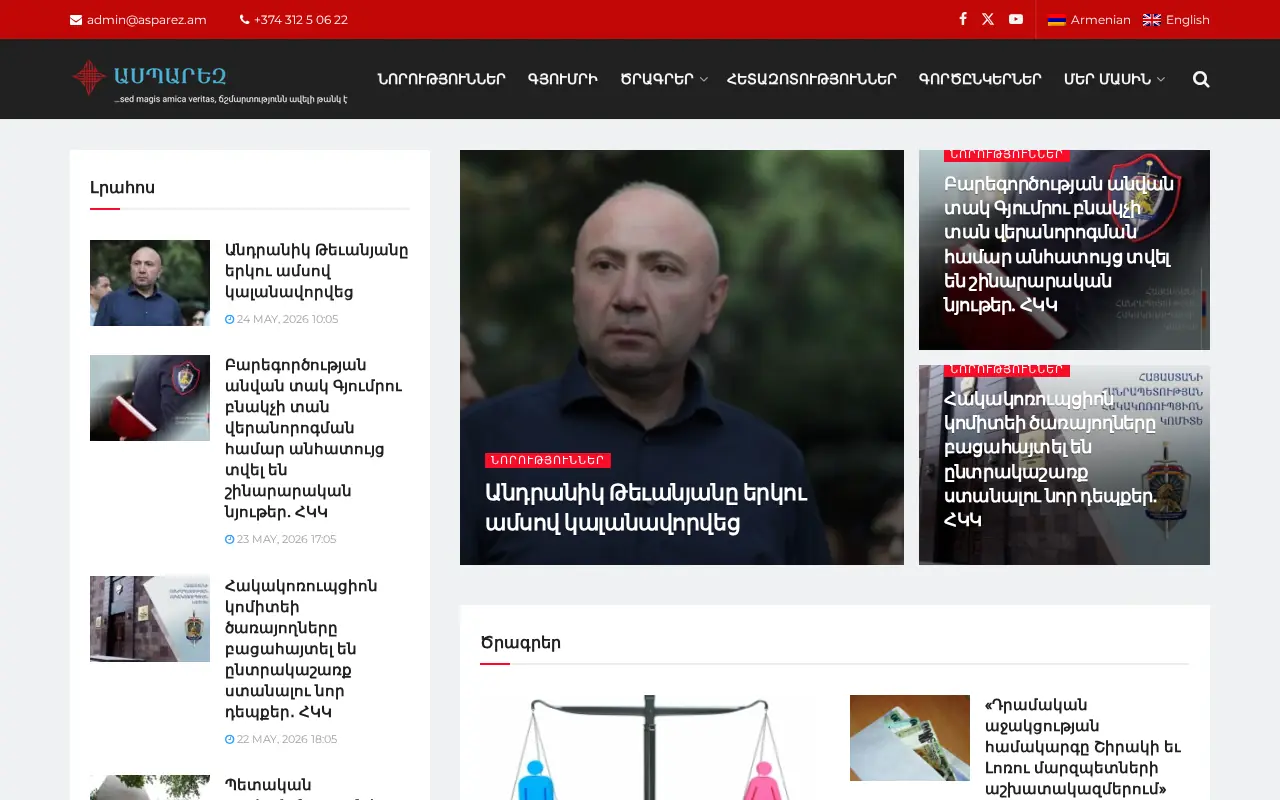Click the Asparez site logo
The height and width of the screenshot is (800, 1280).
(210, 79)
